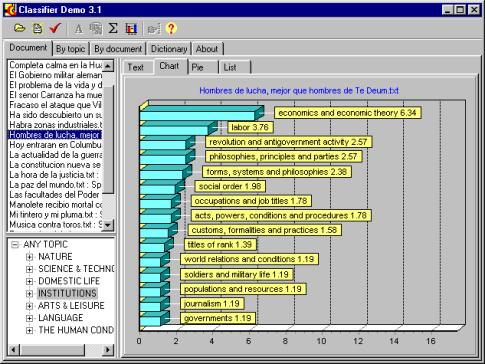Select the INSTITUTIONS topic in tree
The width and height of the screenshot is (485, 364).
(67, 293)
